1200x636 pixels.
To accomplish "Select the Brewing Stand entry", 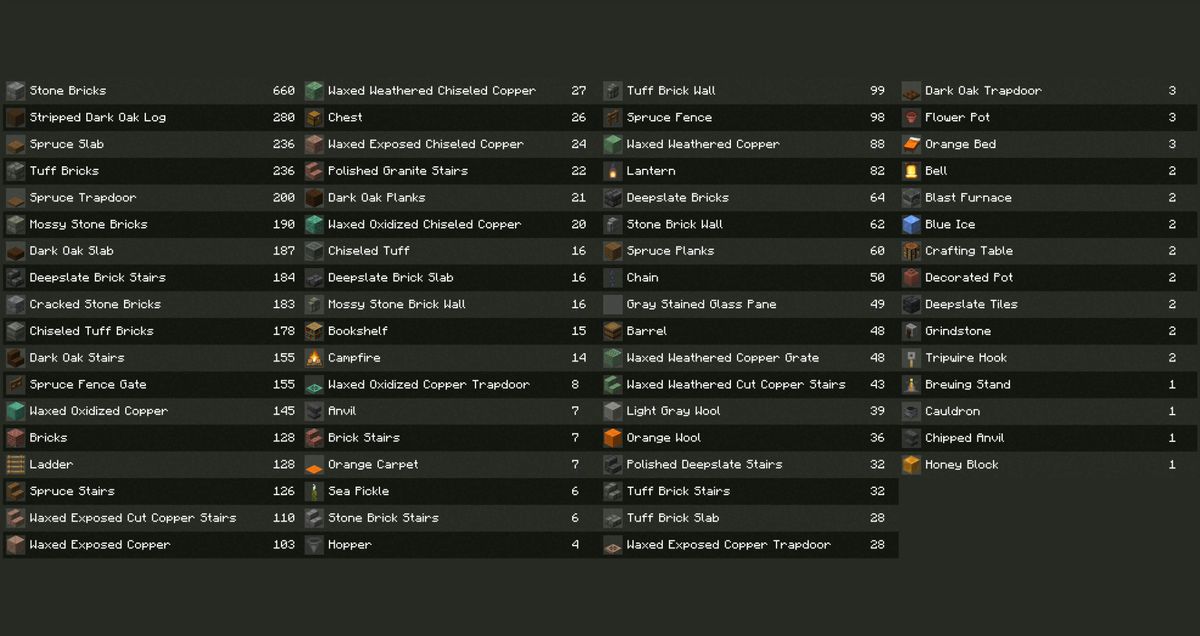I will [1047, 384].
